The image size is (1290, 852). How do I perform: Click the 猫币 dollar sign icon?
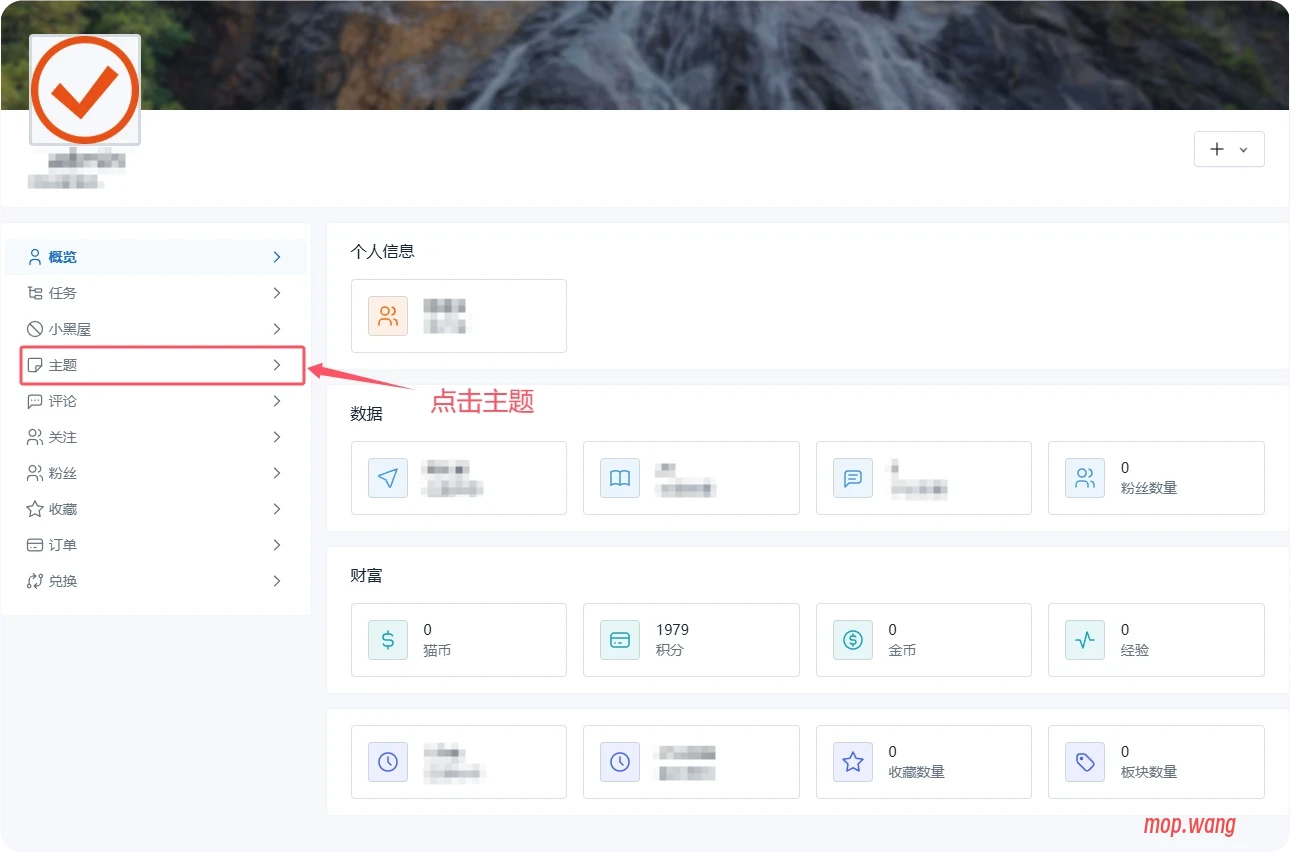point(388,640)
